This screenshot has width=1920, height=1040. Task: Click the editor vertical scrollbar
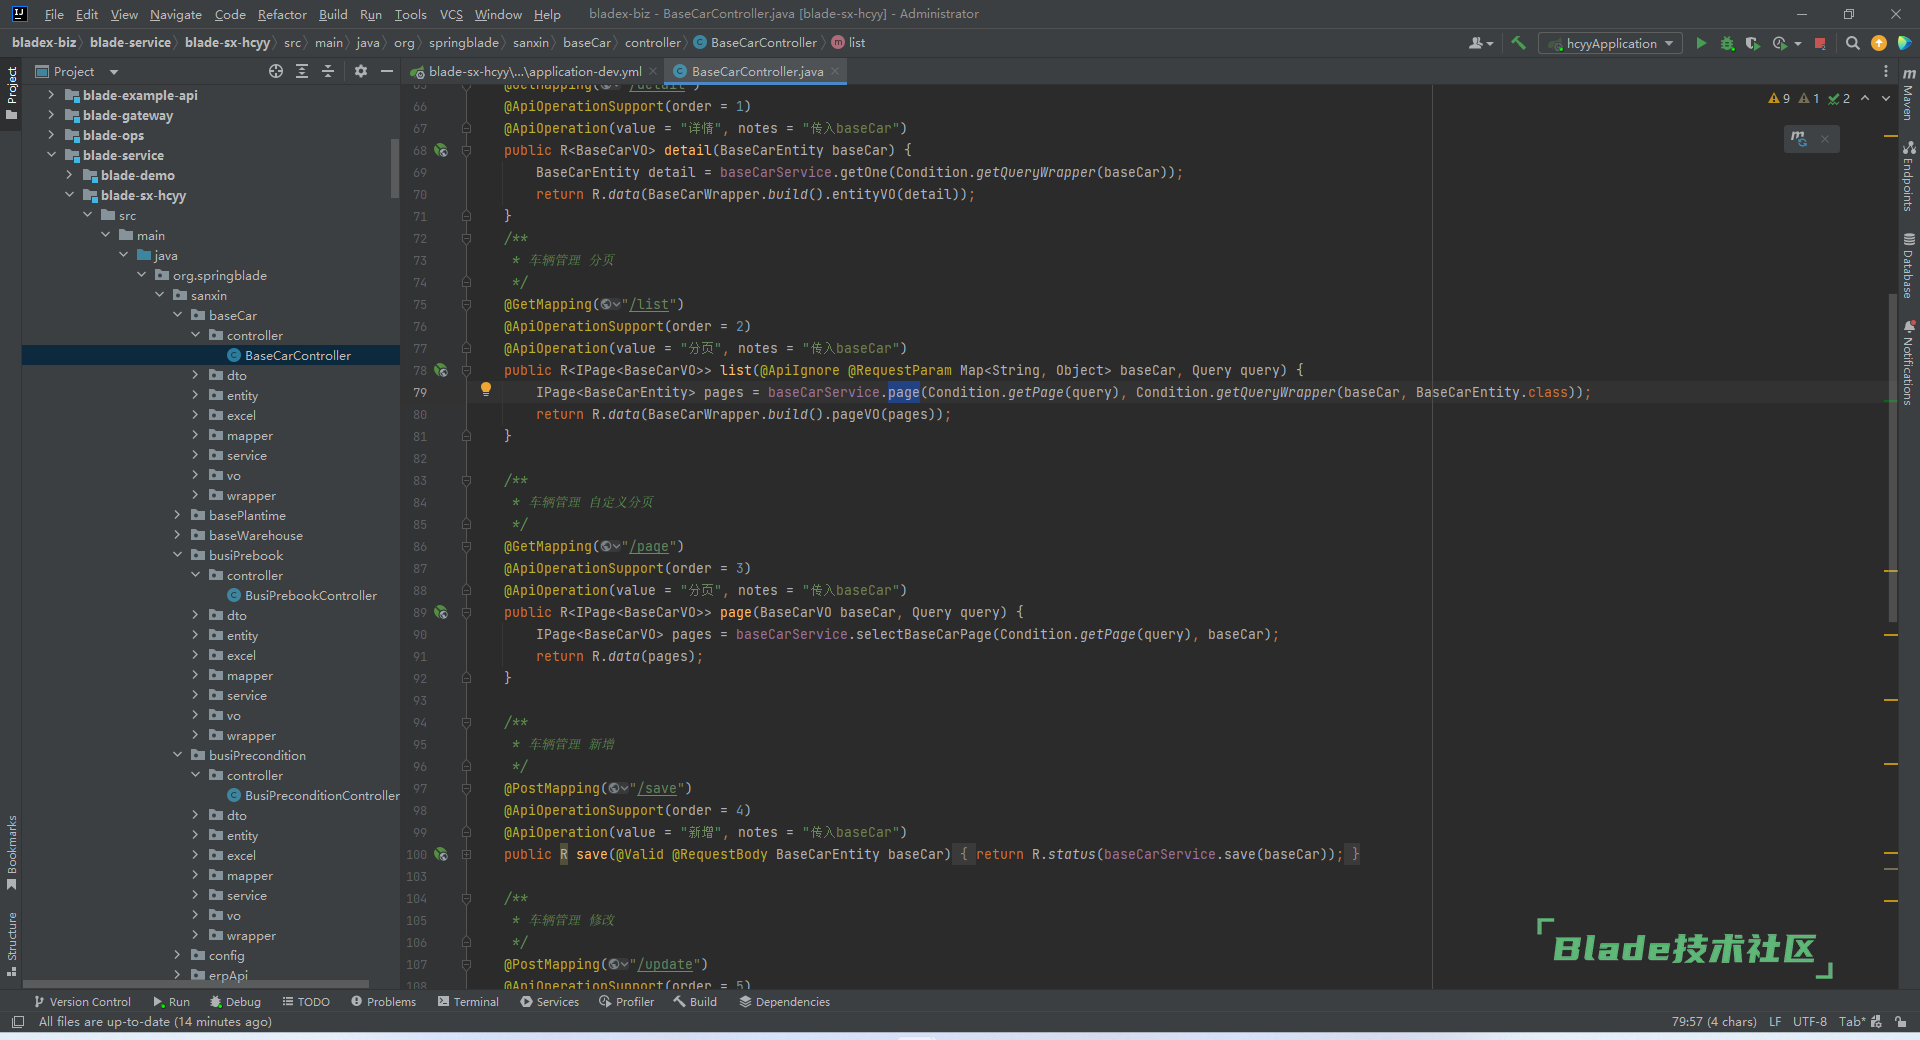click(1892, 457)
